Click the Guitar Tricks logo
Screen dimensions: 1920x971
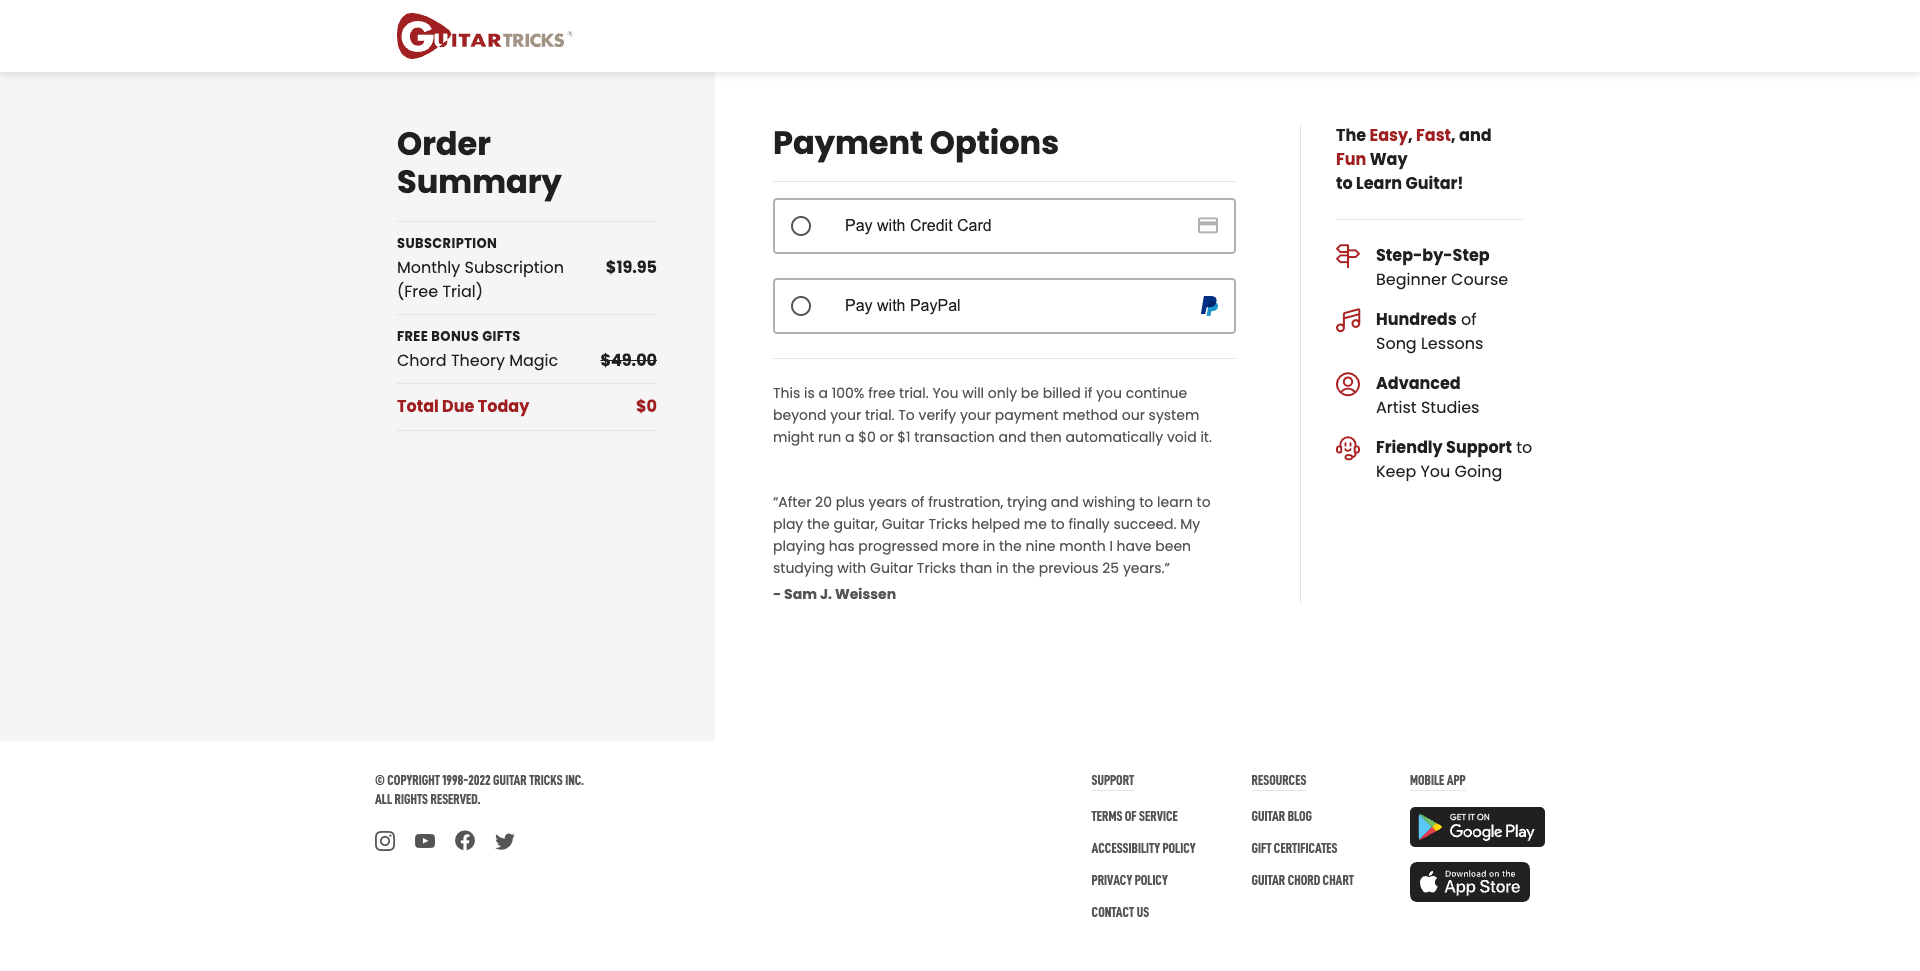pyautogui.click(x=484, y=37)
